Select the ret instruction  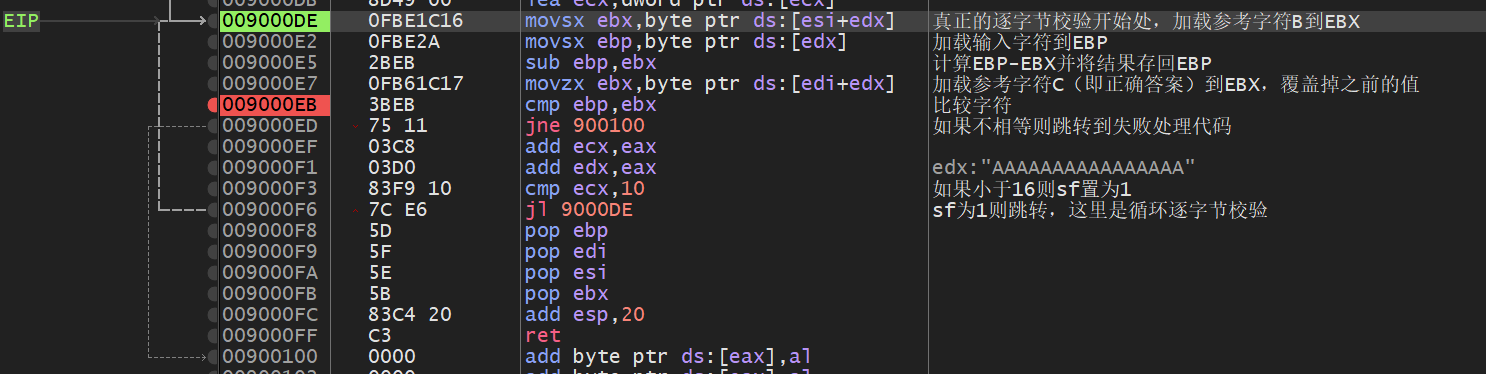click(542, 335)
